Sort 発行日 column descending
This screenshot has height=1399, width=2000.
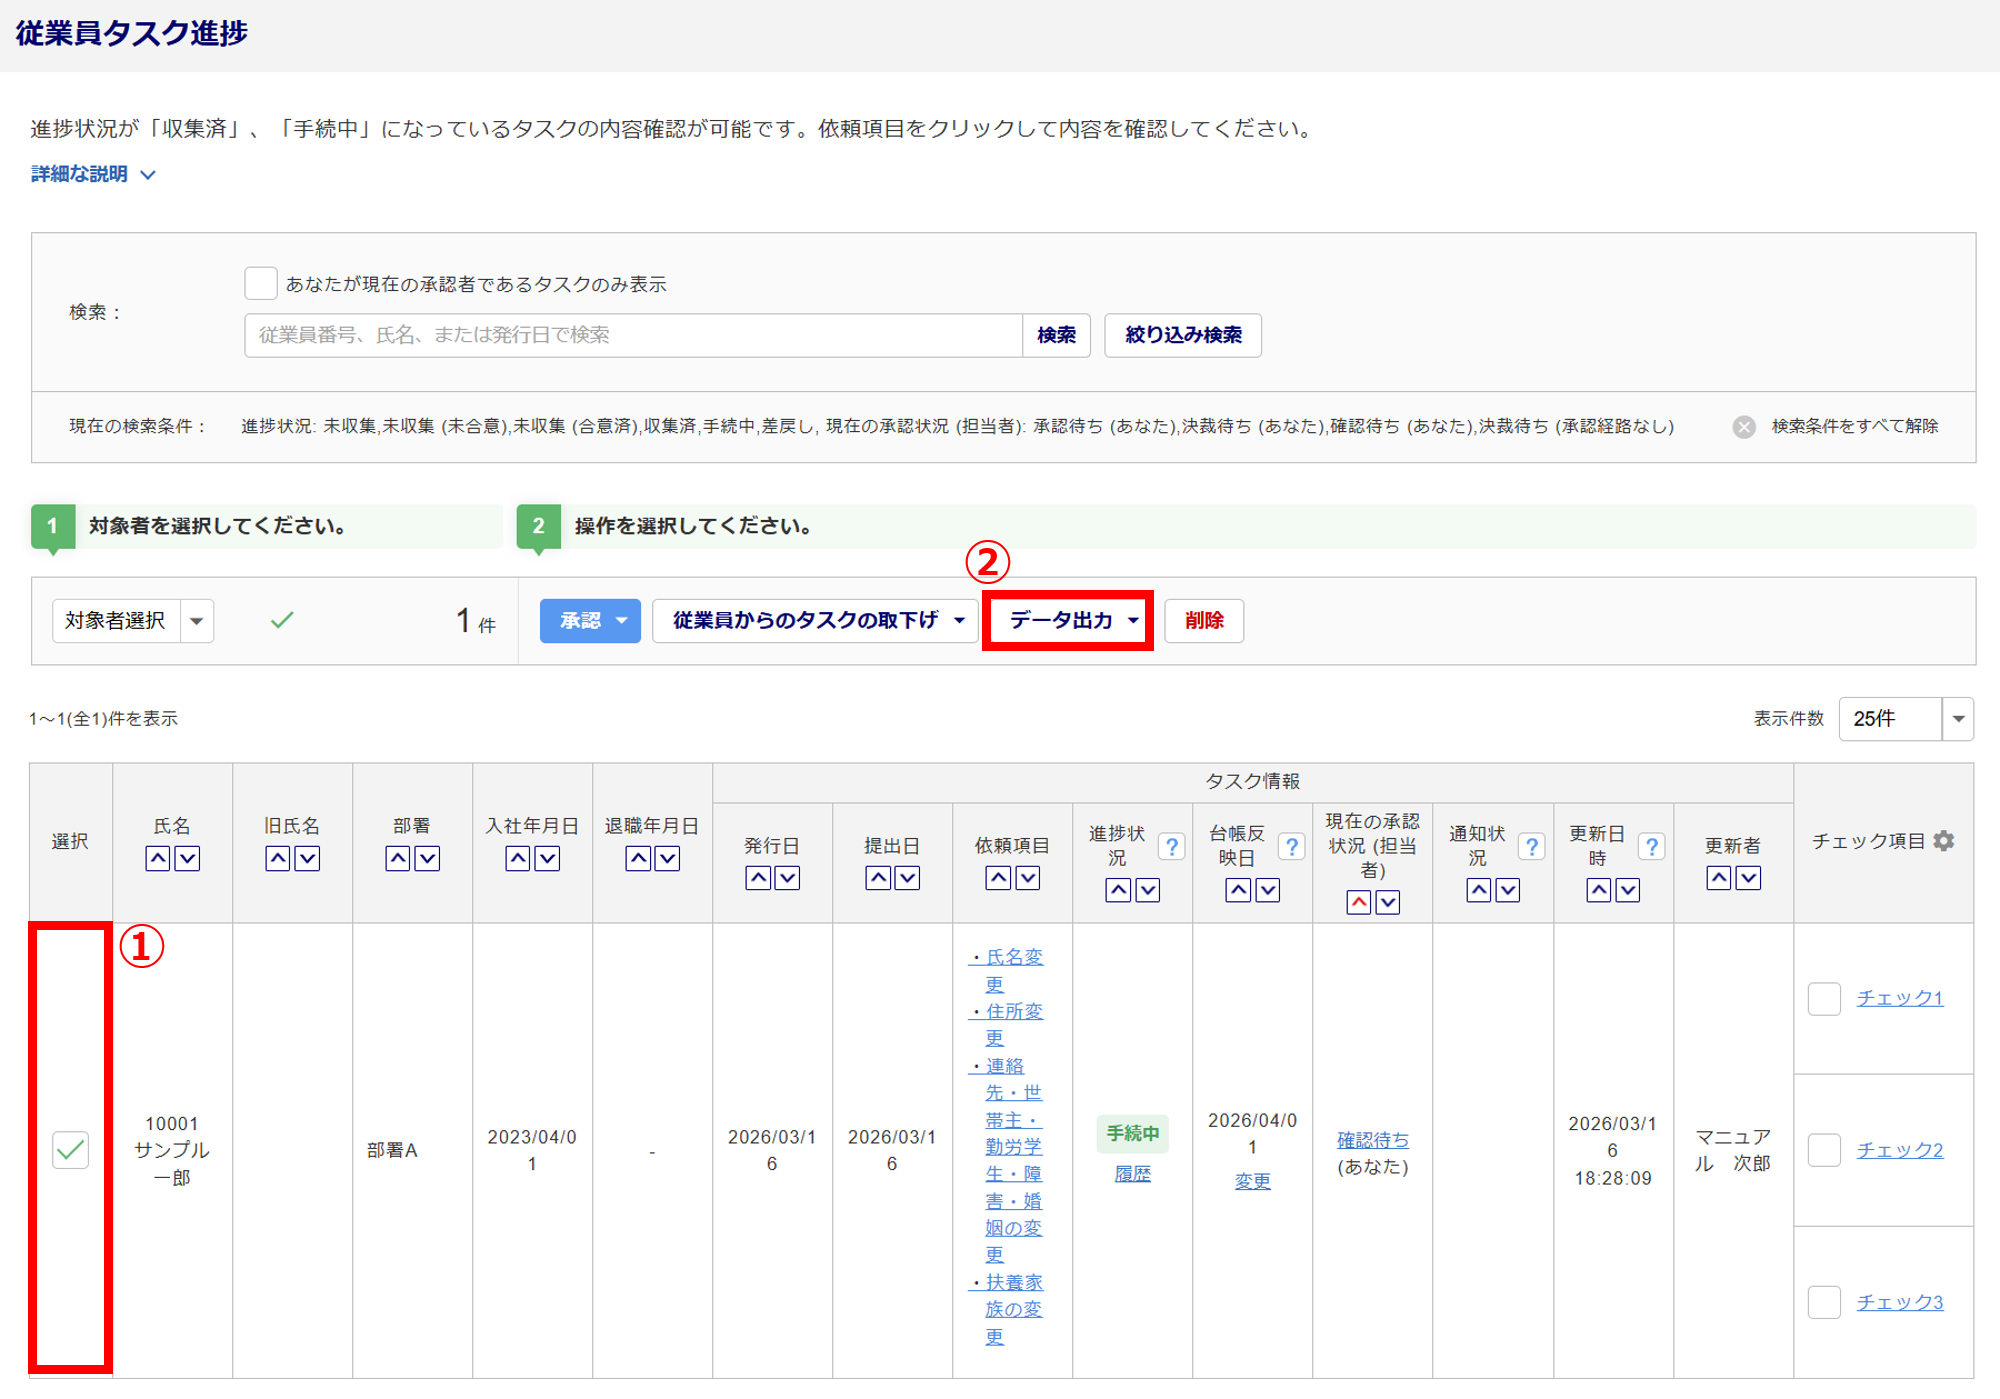click(788, 878)
